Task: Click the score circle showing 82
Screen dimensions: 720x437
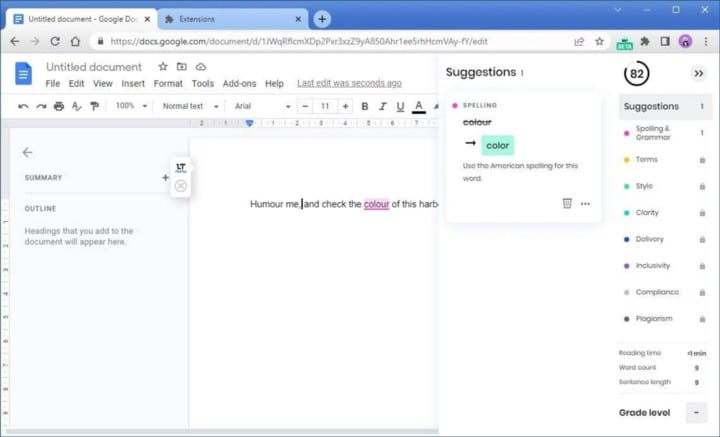Action: tap(636, 73)
